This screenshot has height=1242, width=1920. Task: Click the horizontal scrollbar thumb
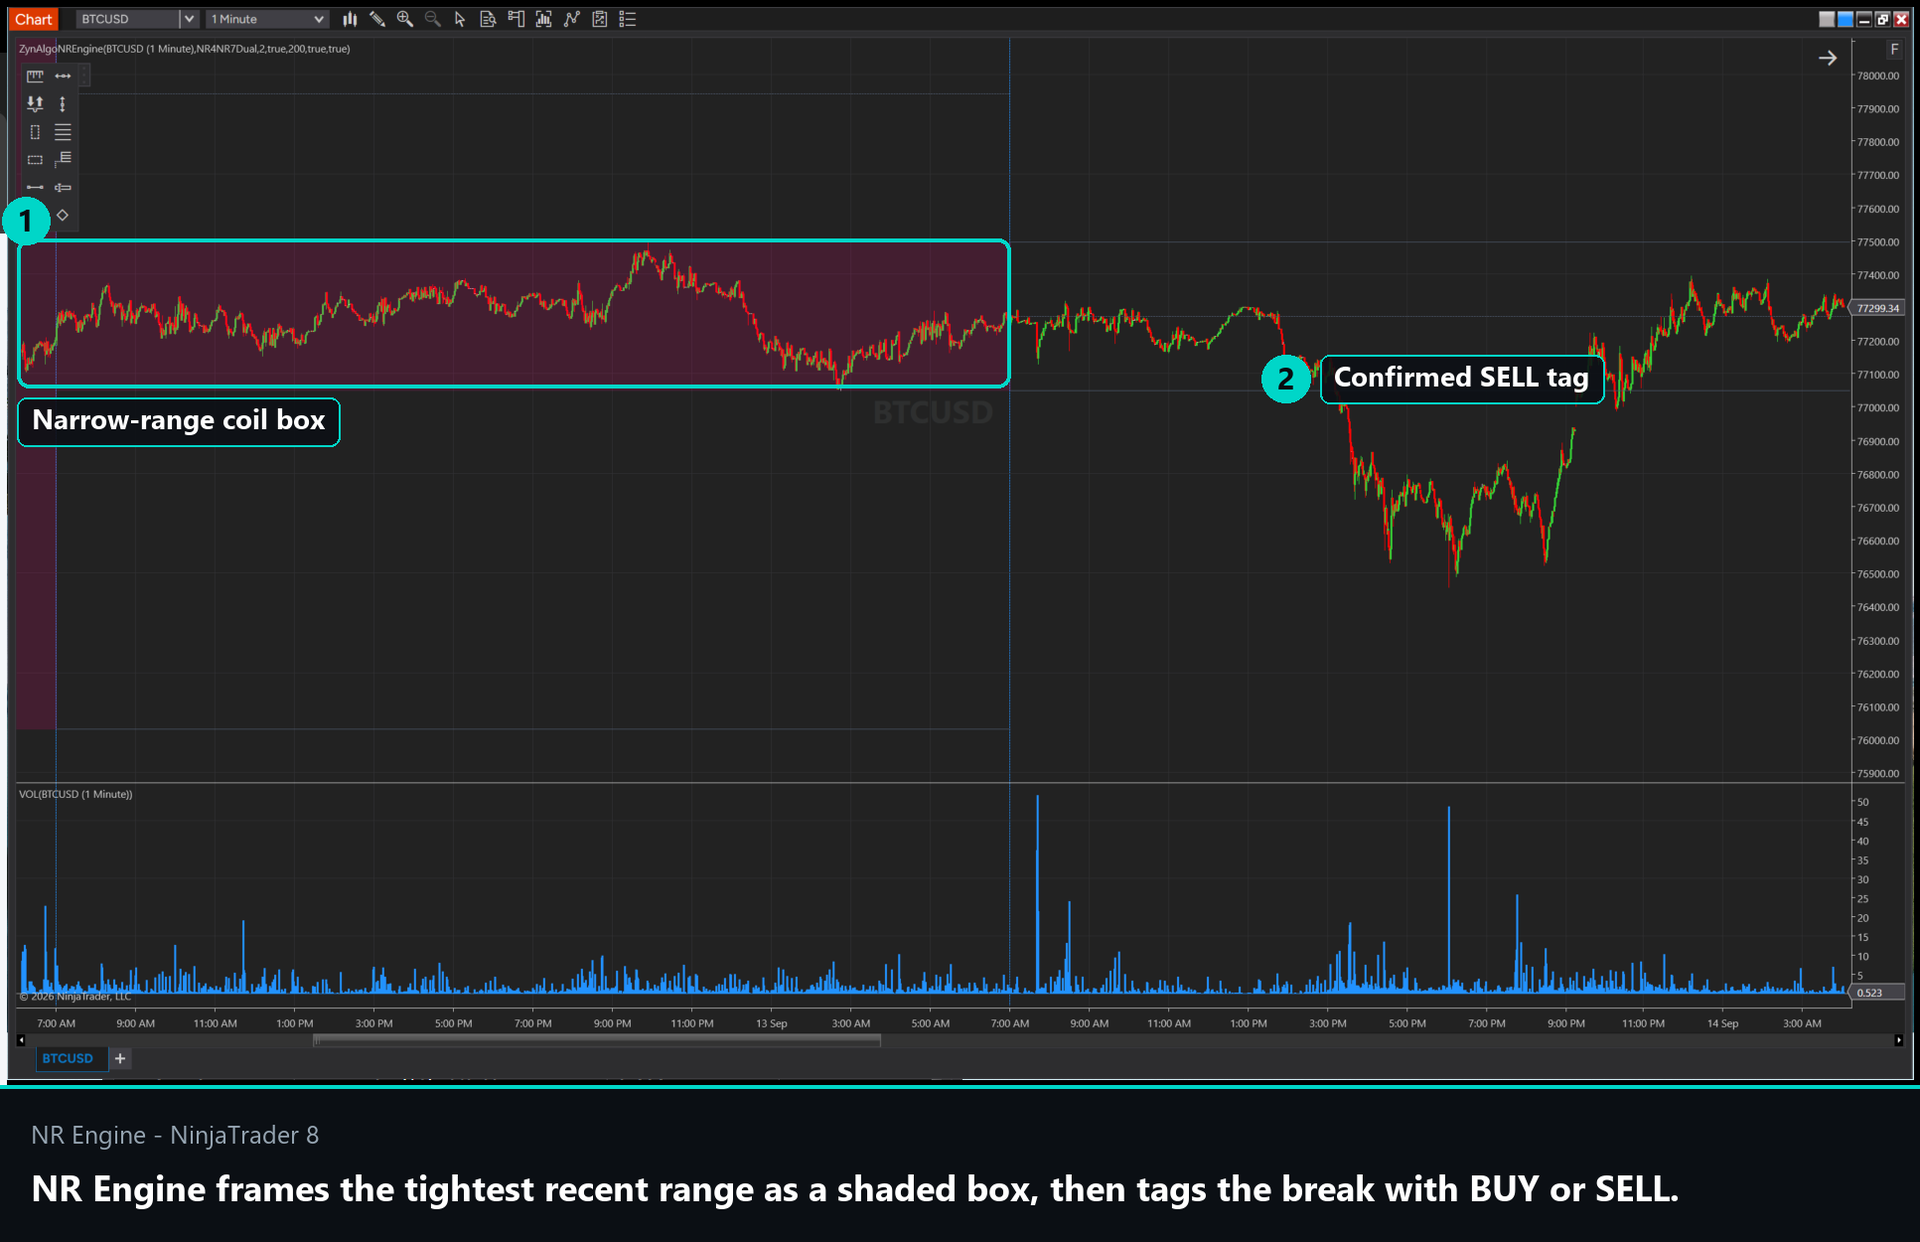click(x=597, y=1041)
